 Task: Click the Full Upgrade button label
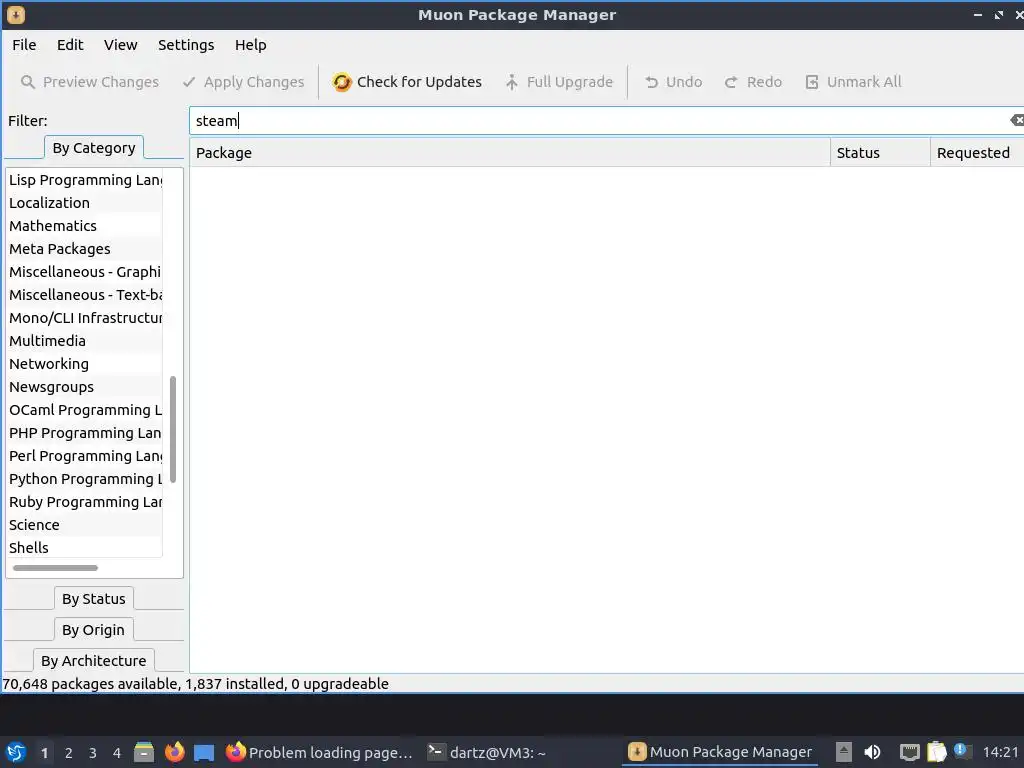(x=570, y=82)
